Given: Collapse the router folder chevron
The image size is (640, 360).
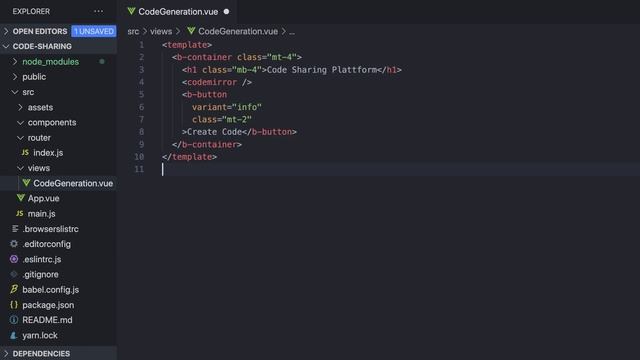Looking at the screenshot, I should click(20, 138).
